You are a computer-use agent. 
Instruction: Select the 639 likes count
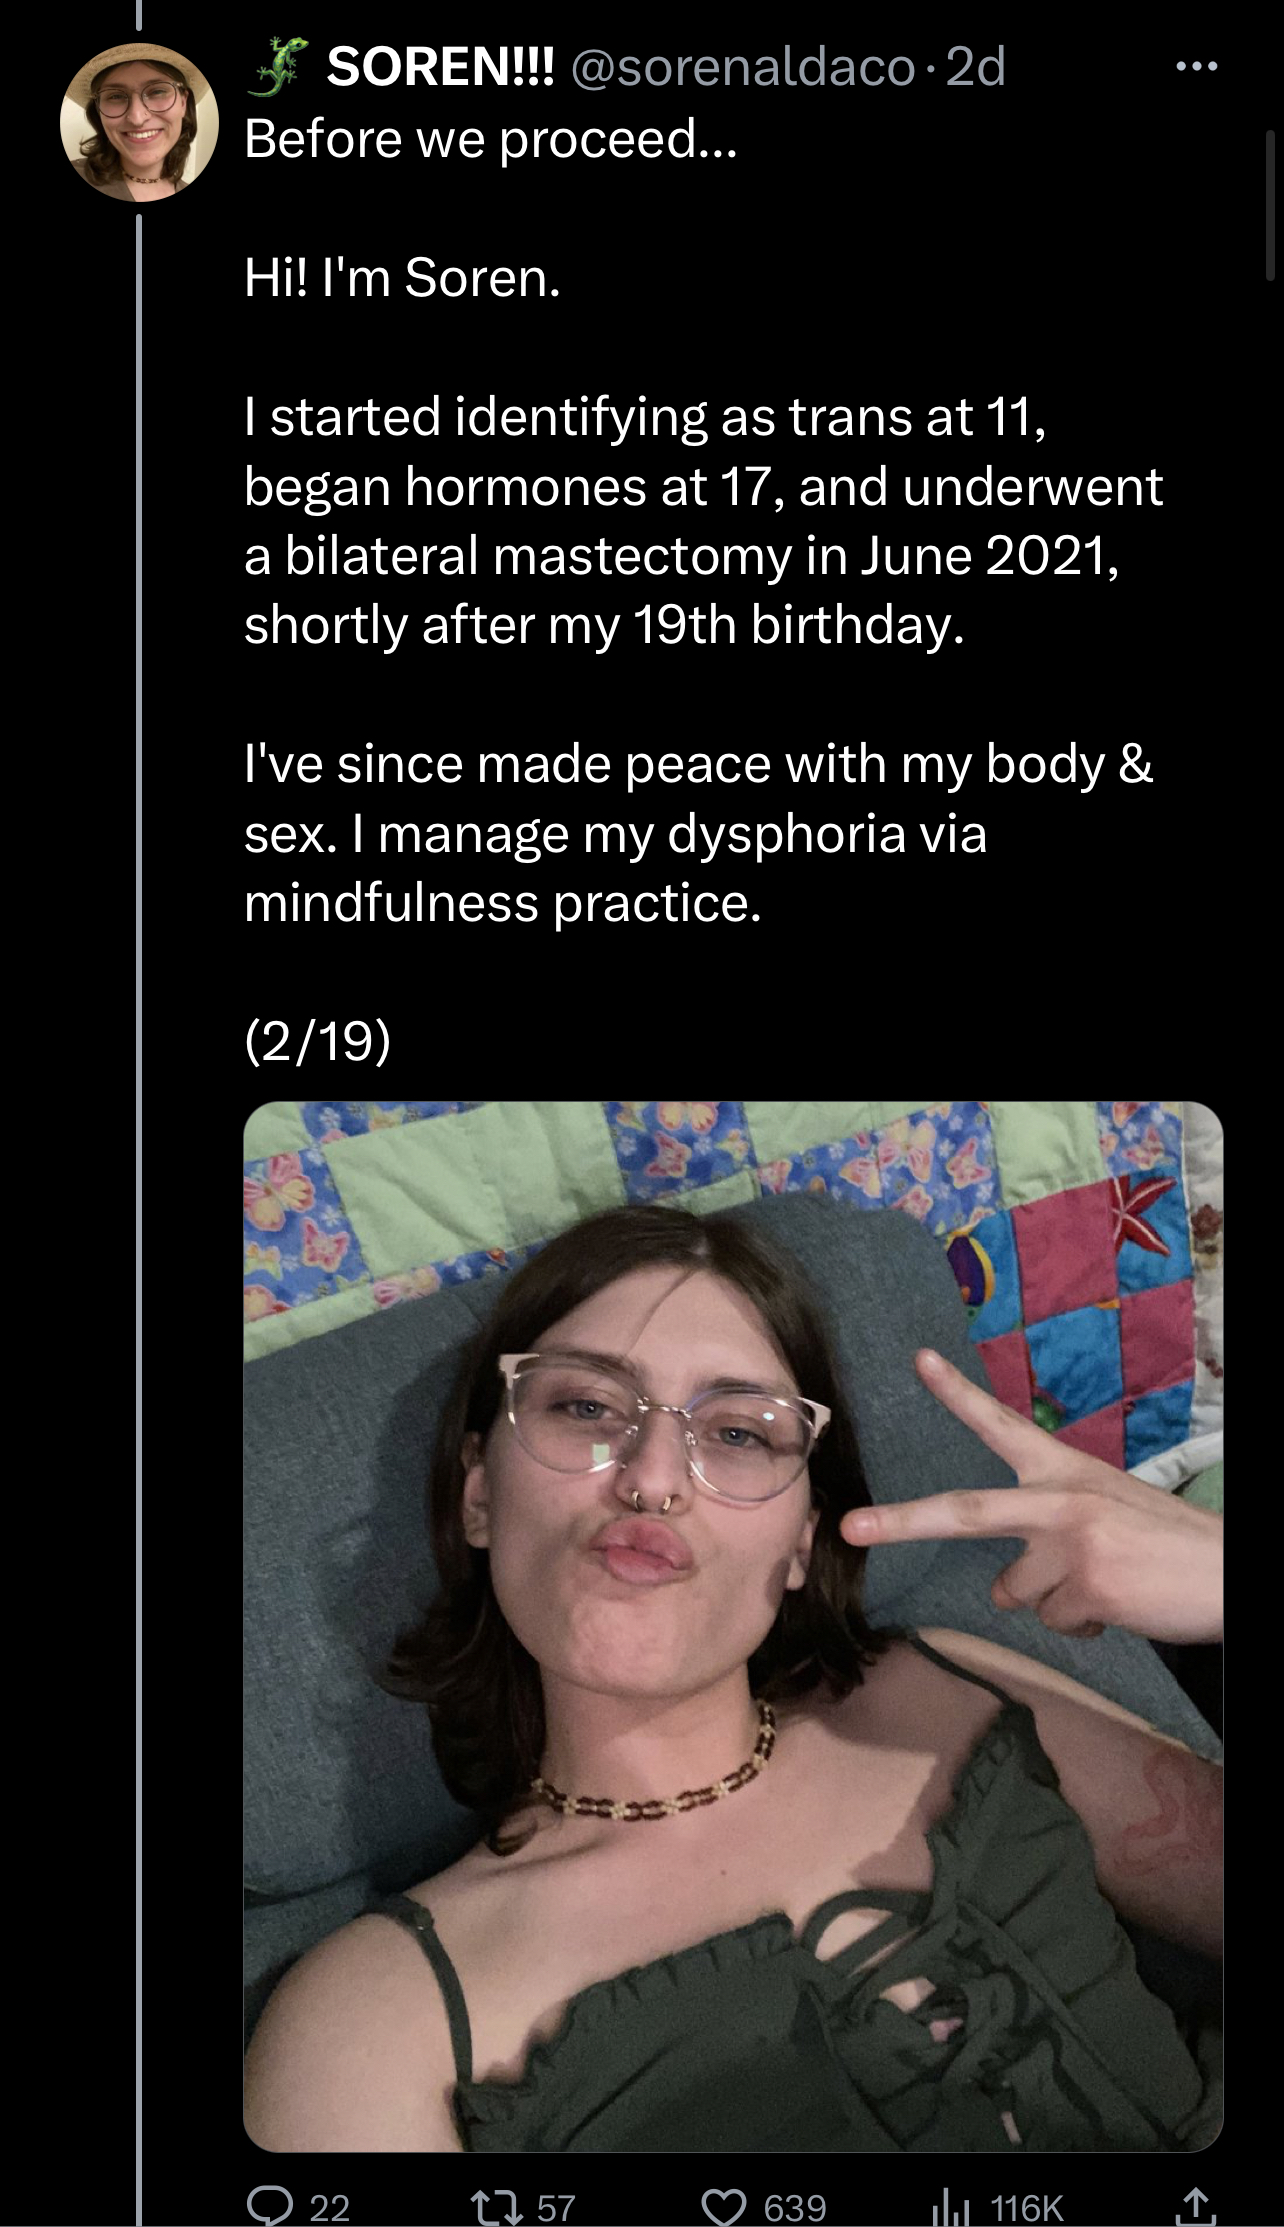(x=795, y=2208)
